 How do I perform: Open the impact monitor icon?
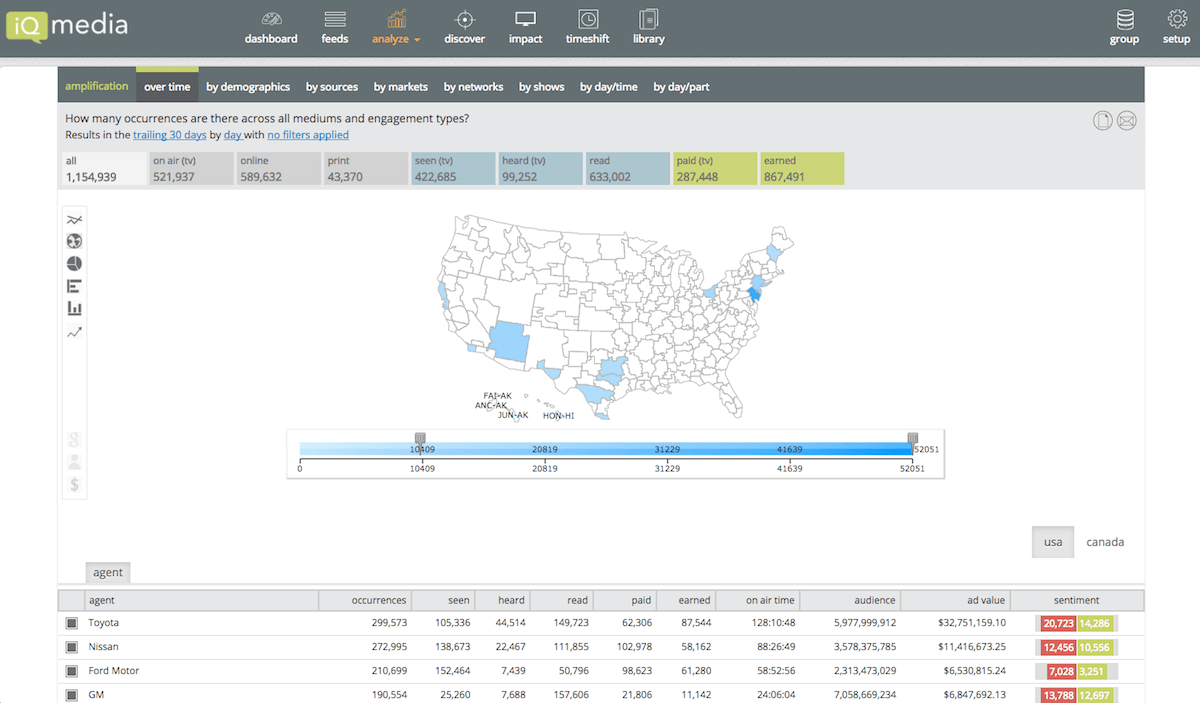tap(525, 19)
